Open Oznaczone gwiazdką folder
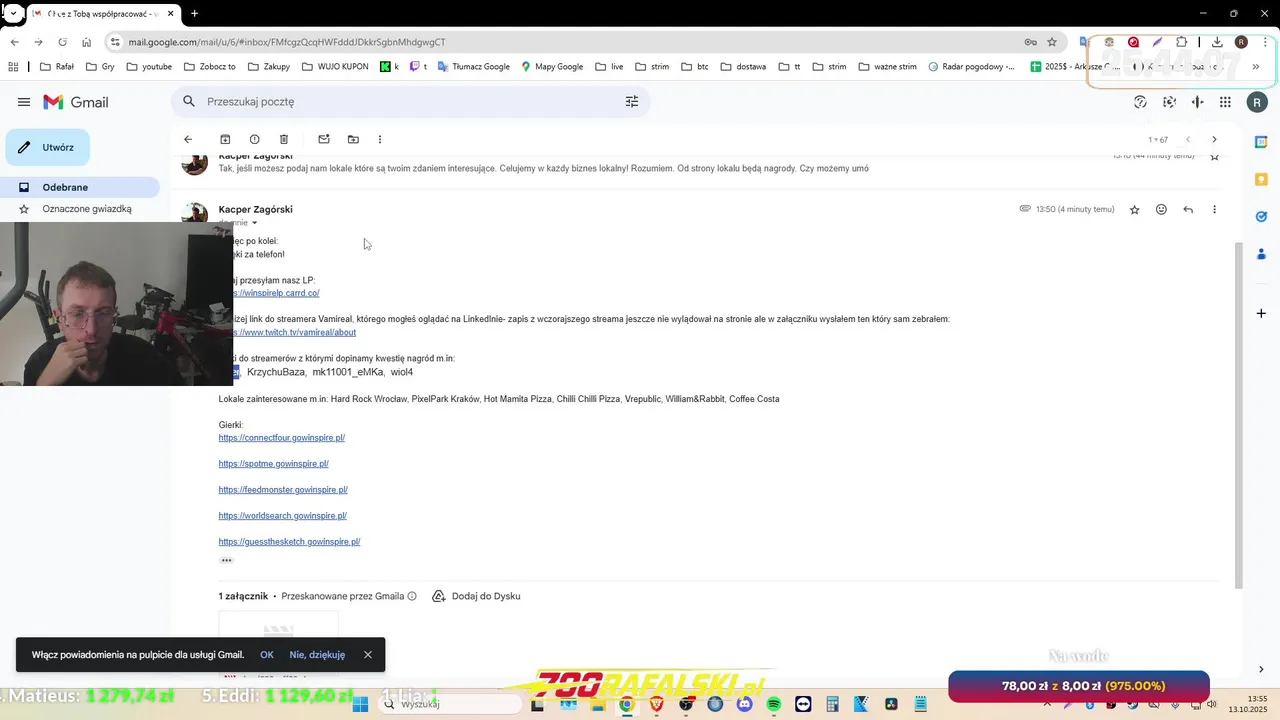1280x720 pixels. 80,209
